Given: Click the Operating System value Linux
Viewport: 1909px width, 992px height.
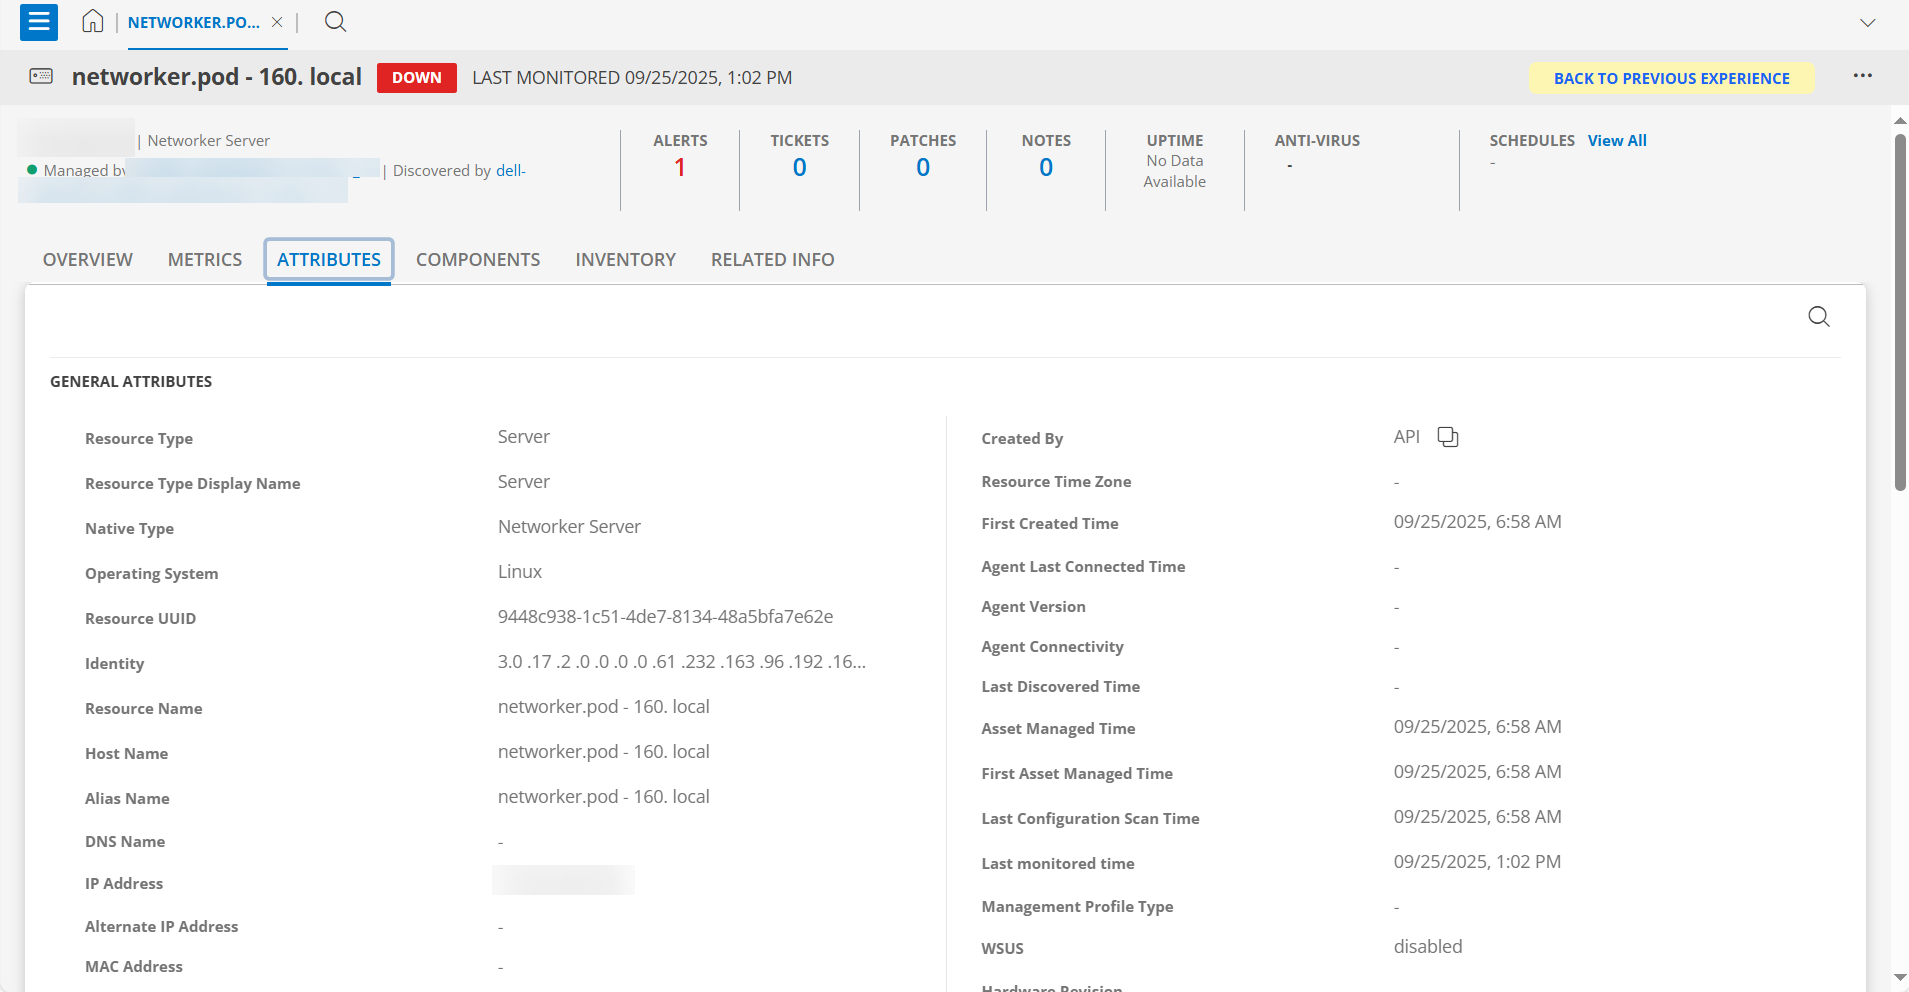Looking at the screenshot, I should coord(520,572).
